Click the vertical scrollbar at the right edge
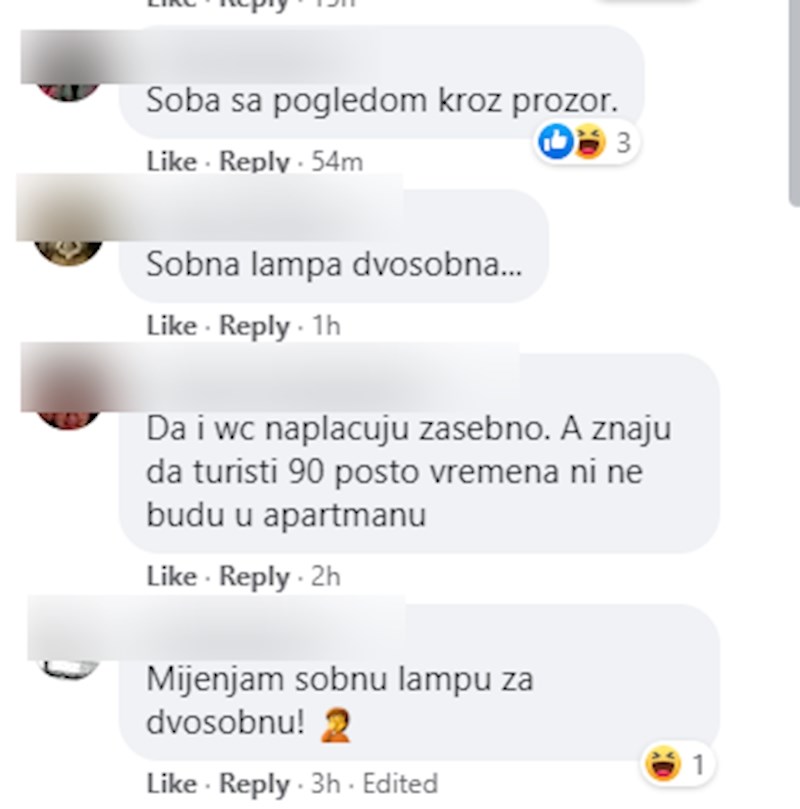The width and height of the screenshot is (800, 809). pyautogui.click(x=794, y=103)
